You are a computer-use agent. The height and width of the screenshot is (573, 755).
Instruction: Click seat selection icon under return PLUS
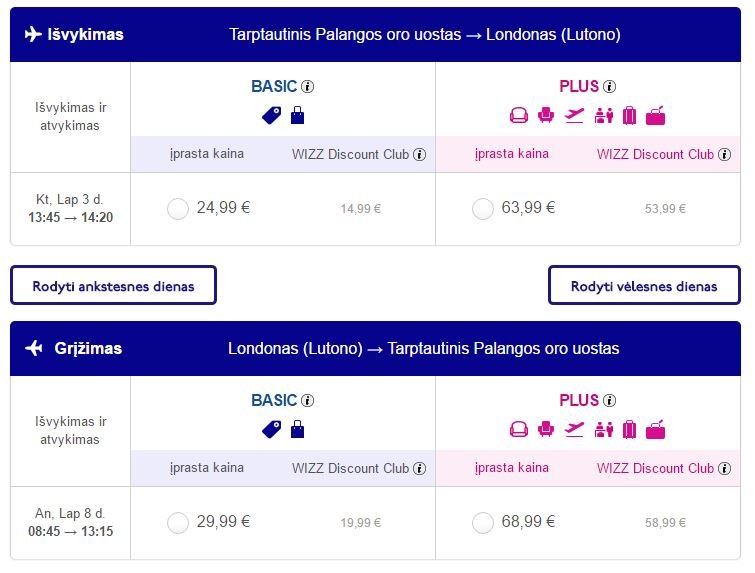[x=546, y=429]
